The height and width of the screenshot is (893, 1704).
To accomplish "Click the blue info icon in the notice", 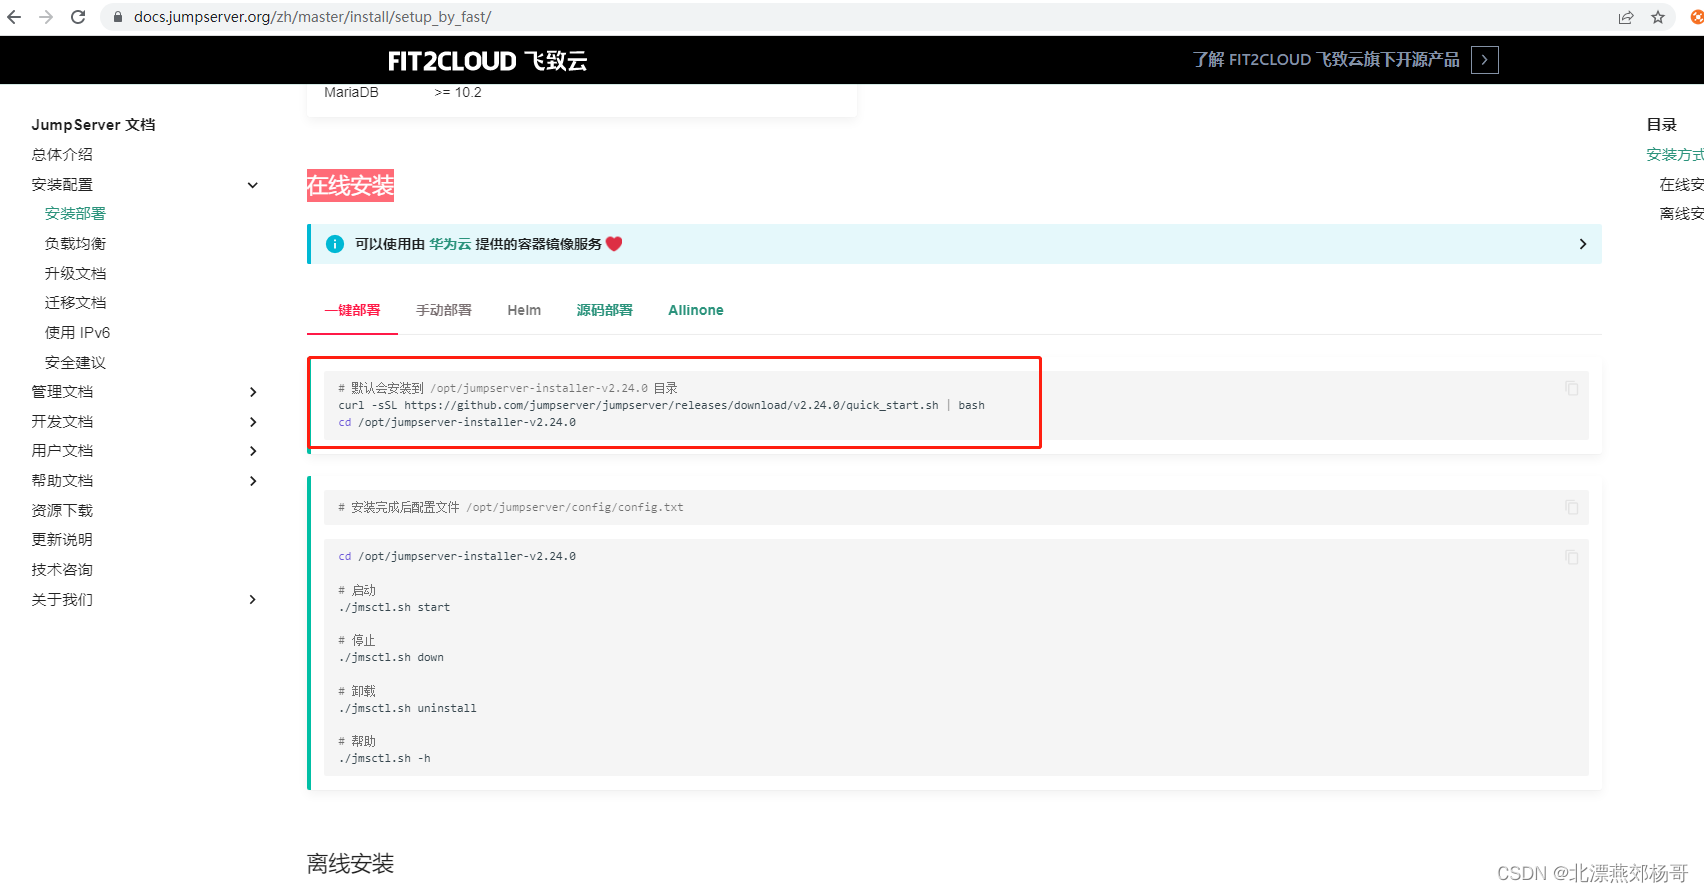I will point(335,244).
